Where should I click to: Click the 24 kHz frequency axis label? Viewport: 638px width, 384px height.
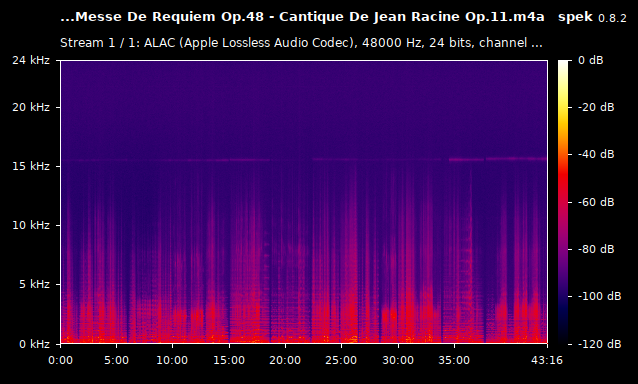[x=31, y=60]
